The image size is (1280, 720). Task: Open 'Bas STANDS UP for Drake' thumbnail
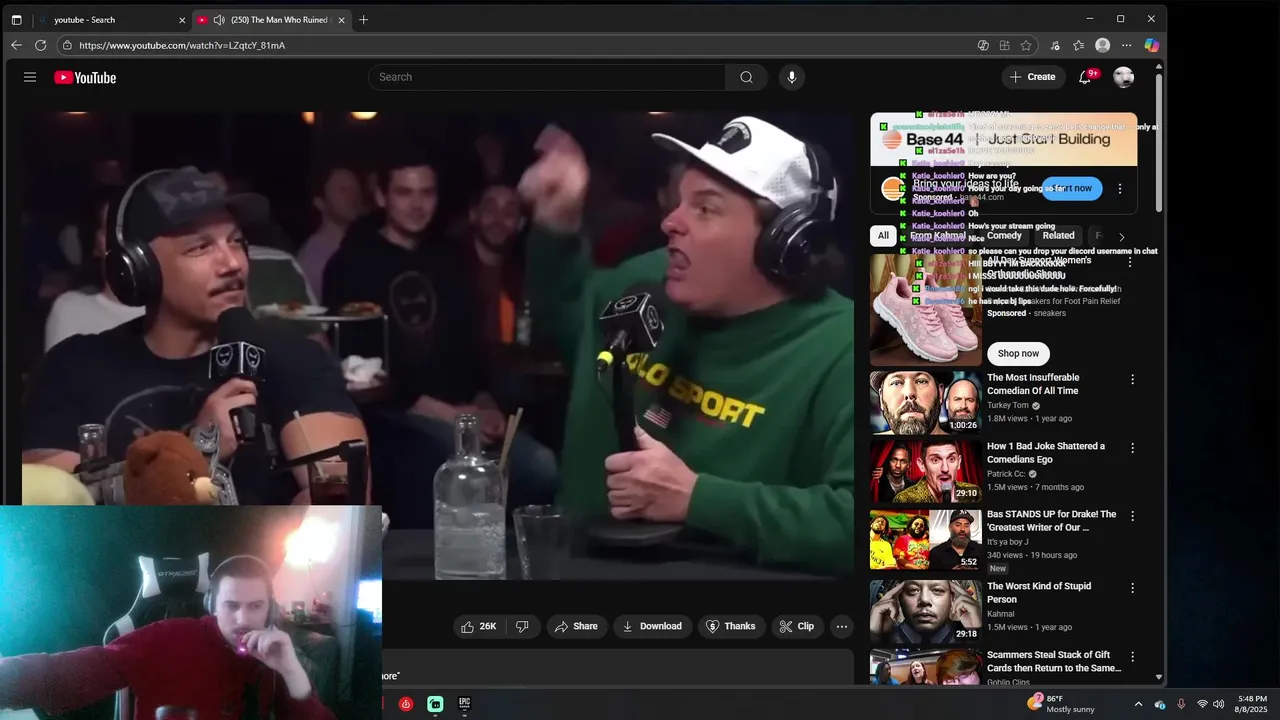(925, 540)
